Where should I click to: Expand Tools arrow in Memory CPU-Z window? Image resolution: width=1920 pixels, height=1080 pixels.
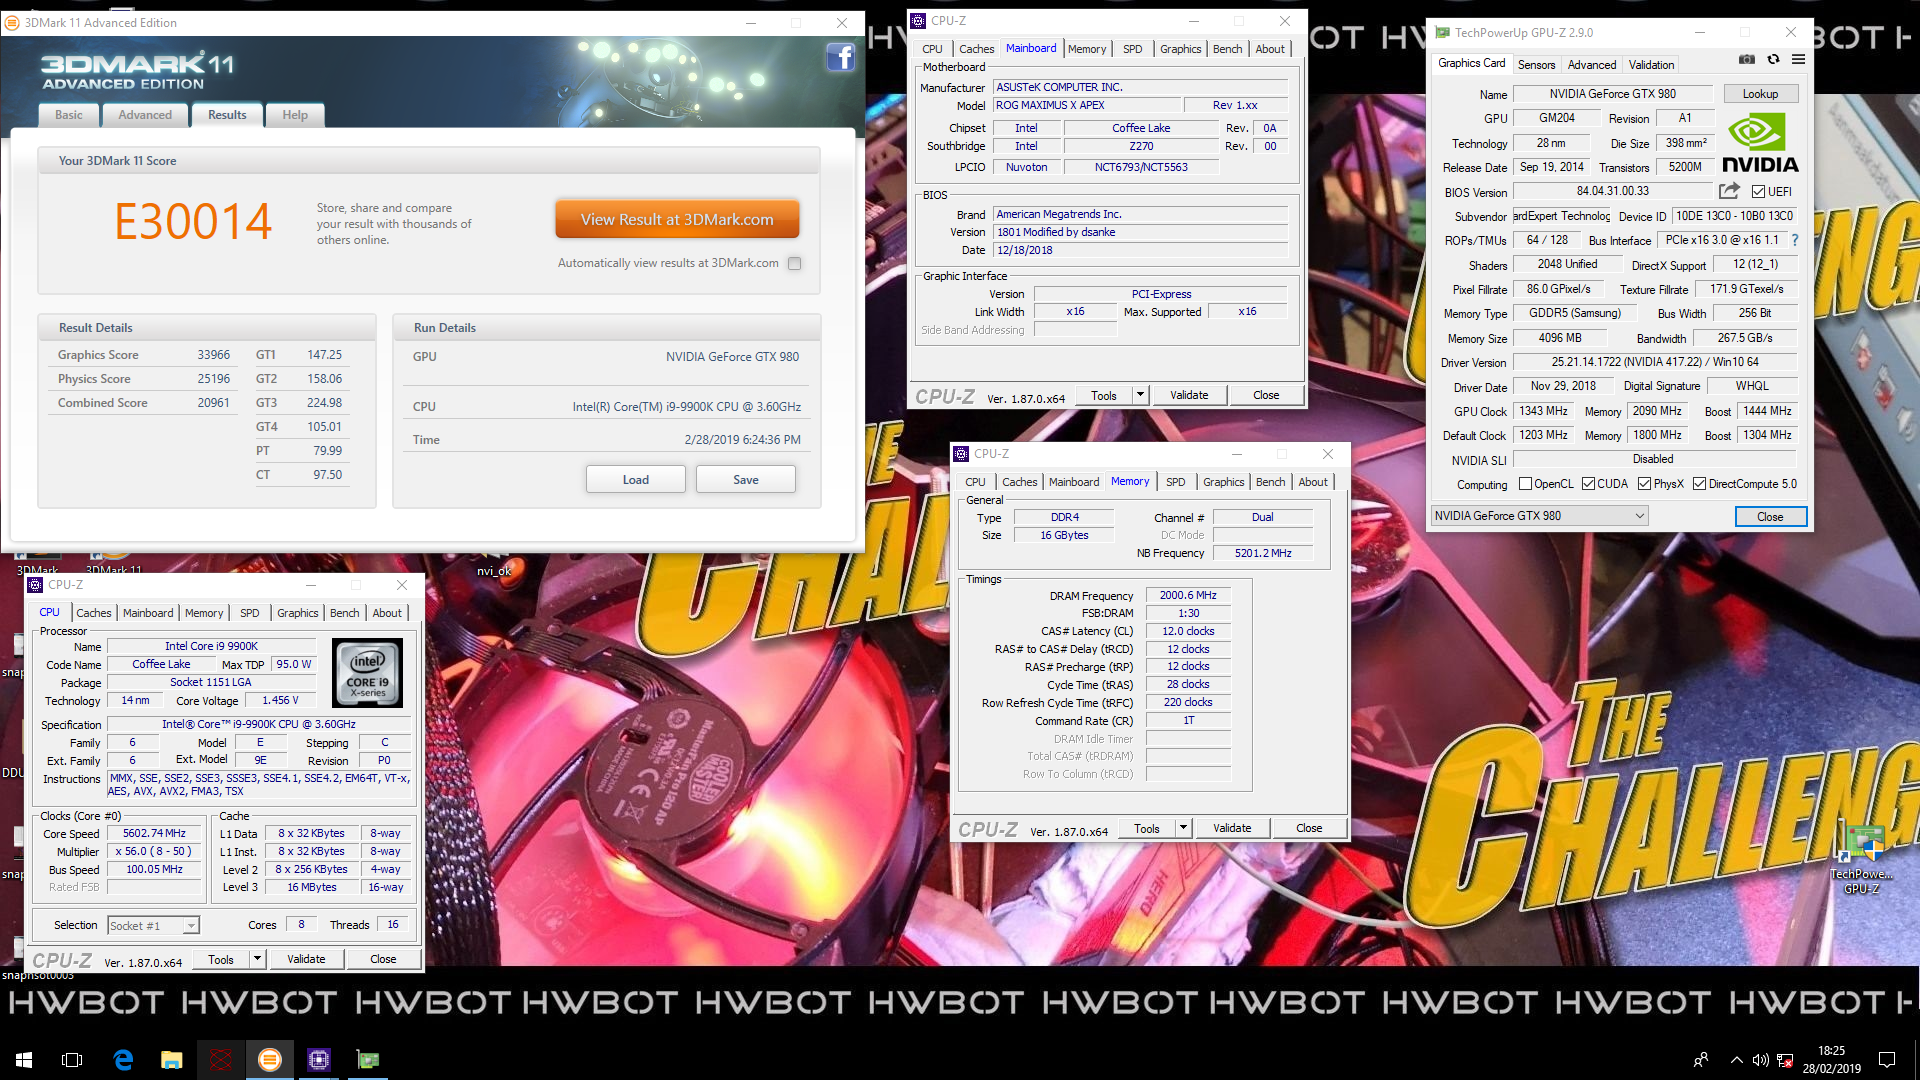coord(1183,828)
